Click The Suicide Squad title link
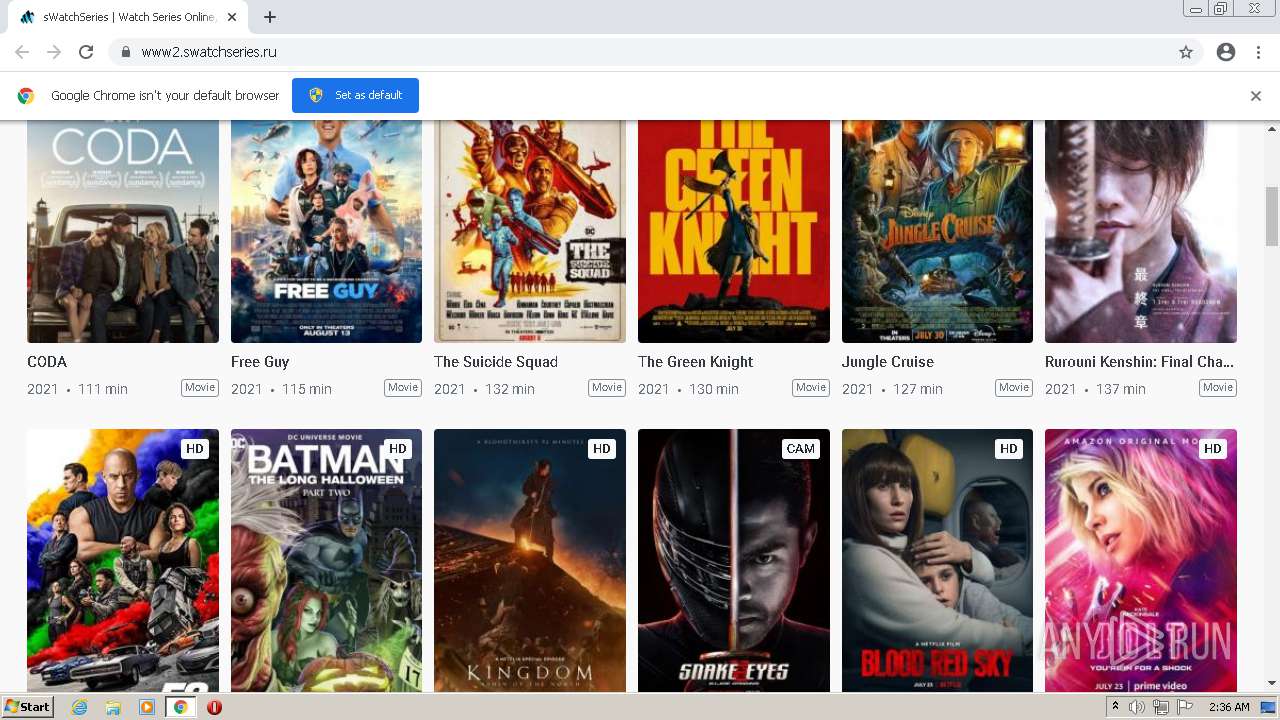Screen dimensions: 1280x720 (x=496, y=362)
